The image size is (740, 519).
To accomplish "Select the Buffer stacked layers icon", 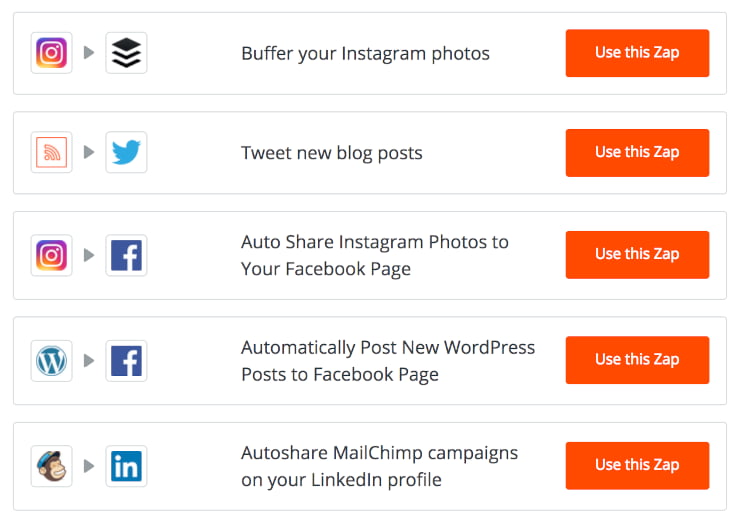I will tap(126, 53).
